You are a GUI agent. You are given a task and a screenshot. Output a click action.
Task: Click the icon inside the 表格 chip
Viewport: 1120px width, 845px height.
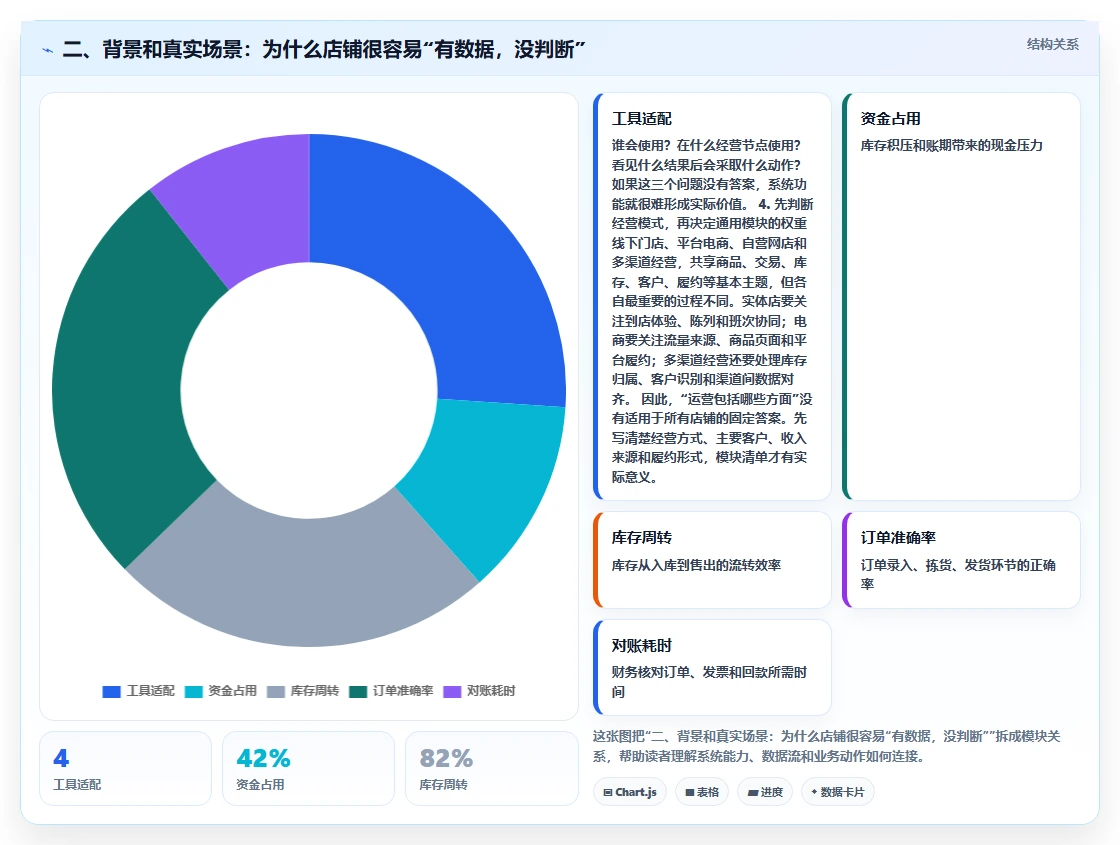click(x=690, y=792)
